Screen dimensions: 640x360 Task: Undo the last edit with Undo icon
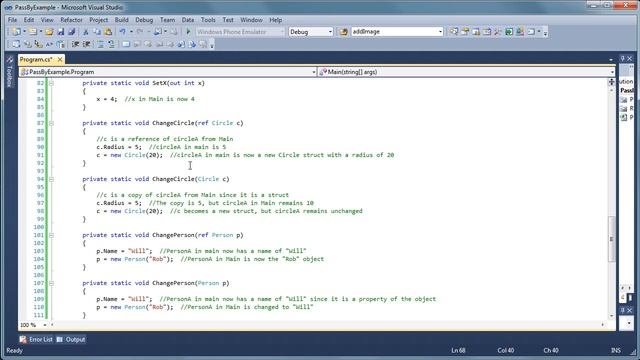click(122, 32)
